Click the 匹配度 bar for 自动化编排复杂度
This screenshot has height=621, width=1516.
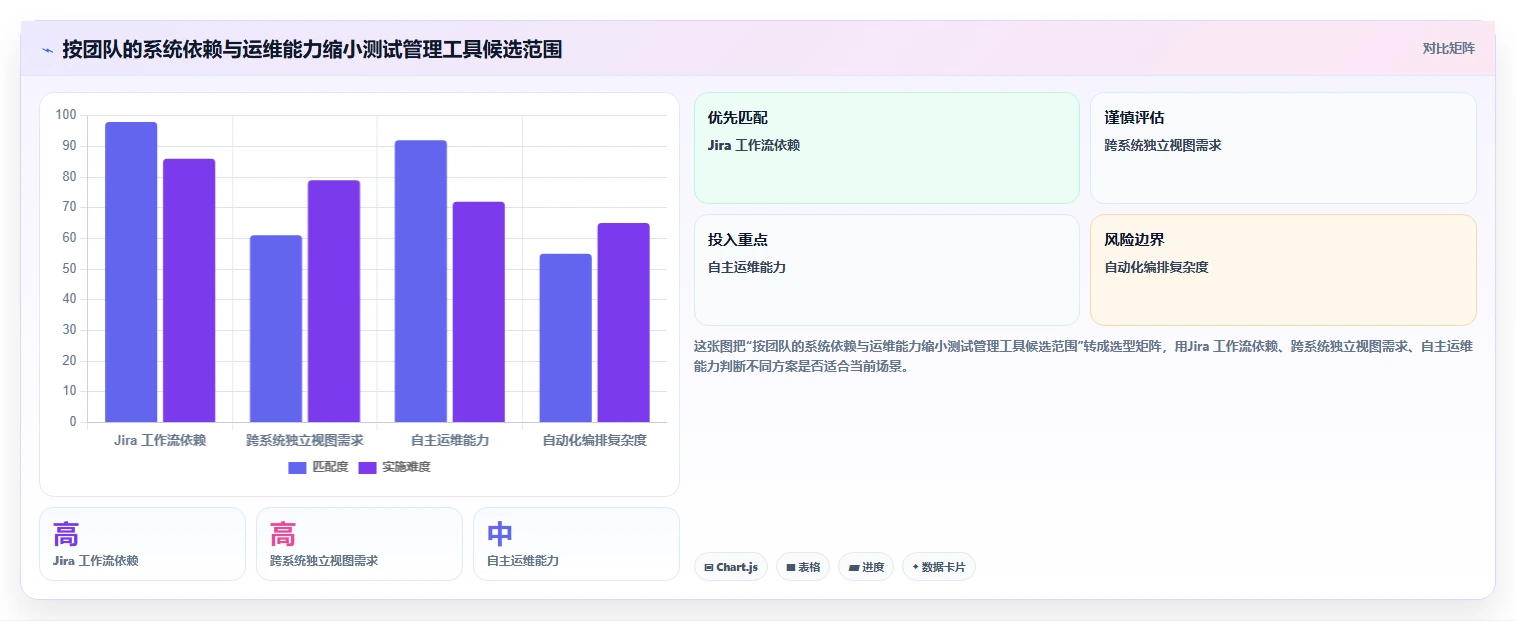click(566, 338)
